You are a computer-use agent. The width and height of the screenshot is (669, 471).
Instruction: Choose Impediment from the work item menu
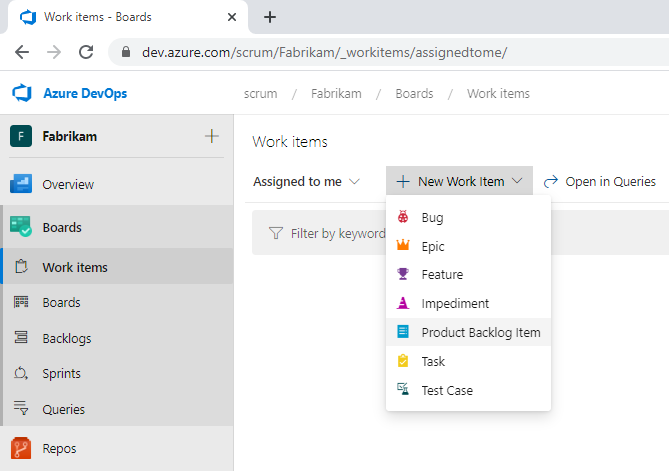pyautogui.click(x=468, y=303)
